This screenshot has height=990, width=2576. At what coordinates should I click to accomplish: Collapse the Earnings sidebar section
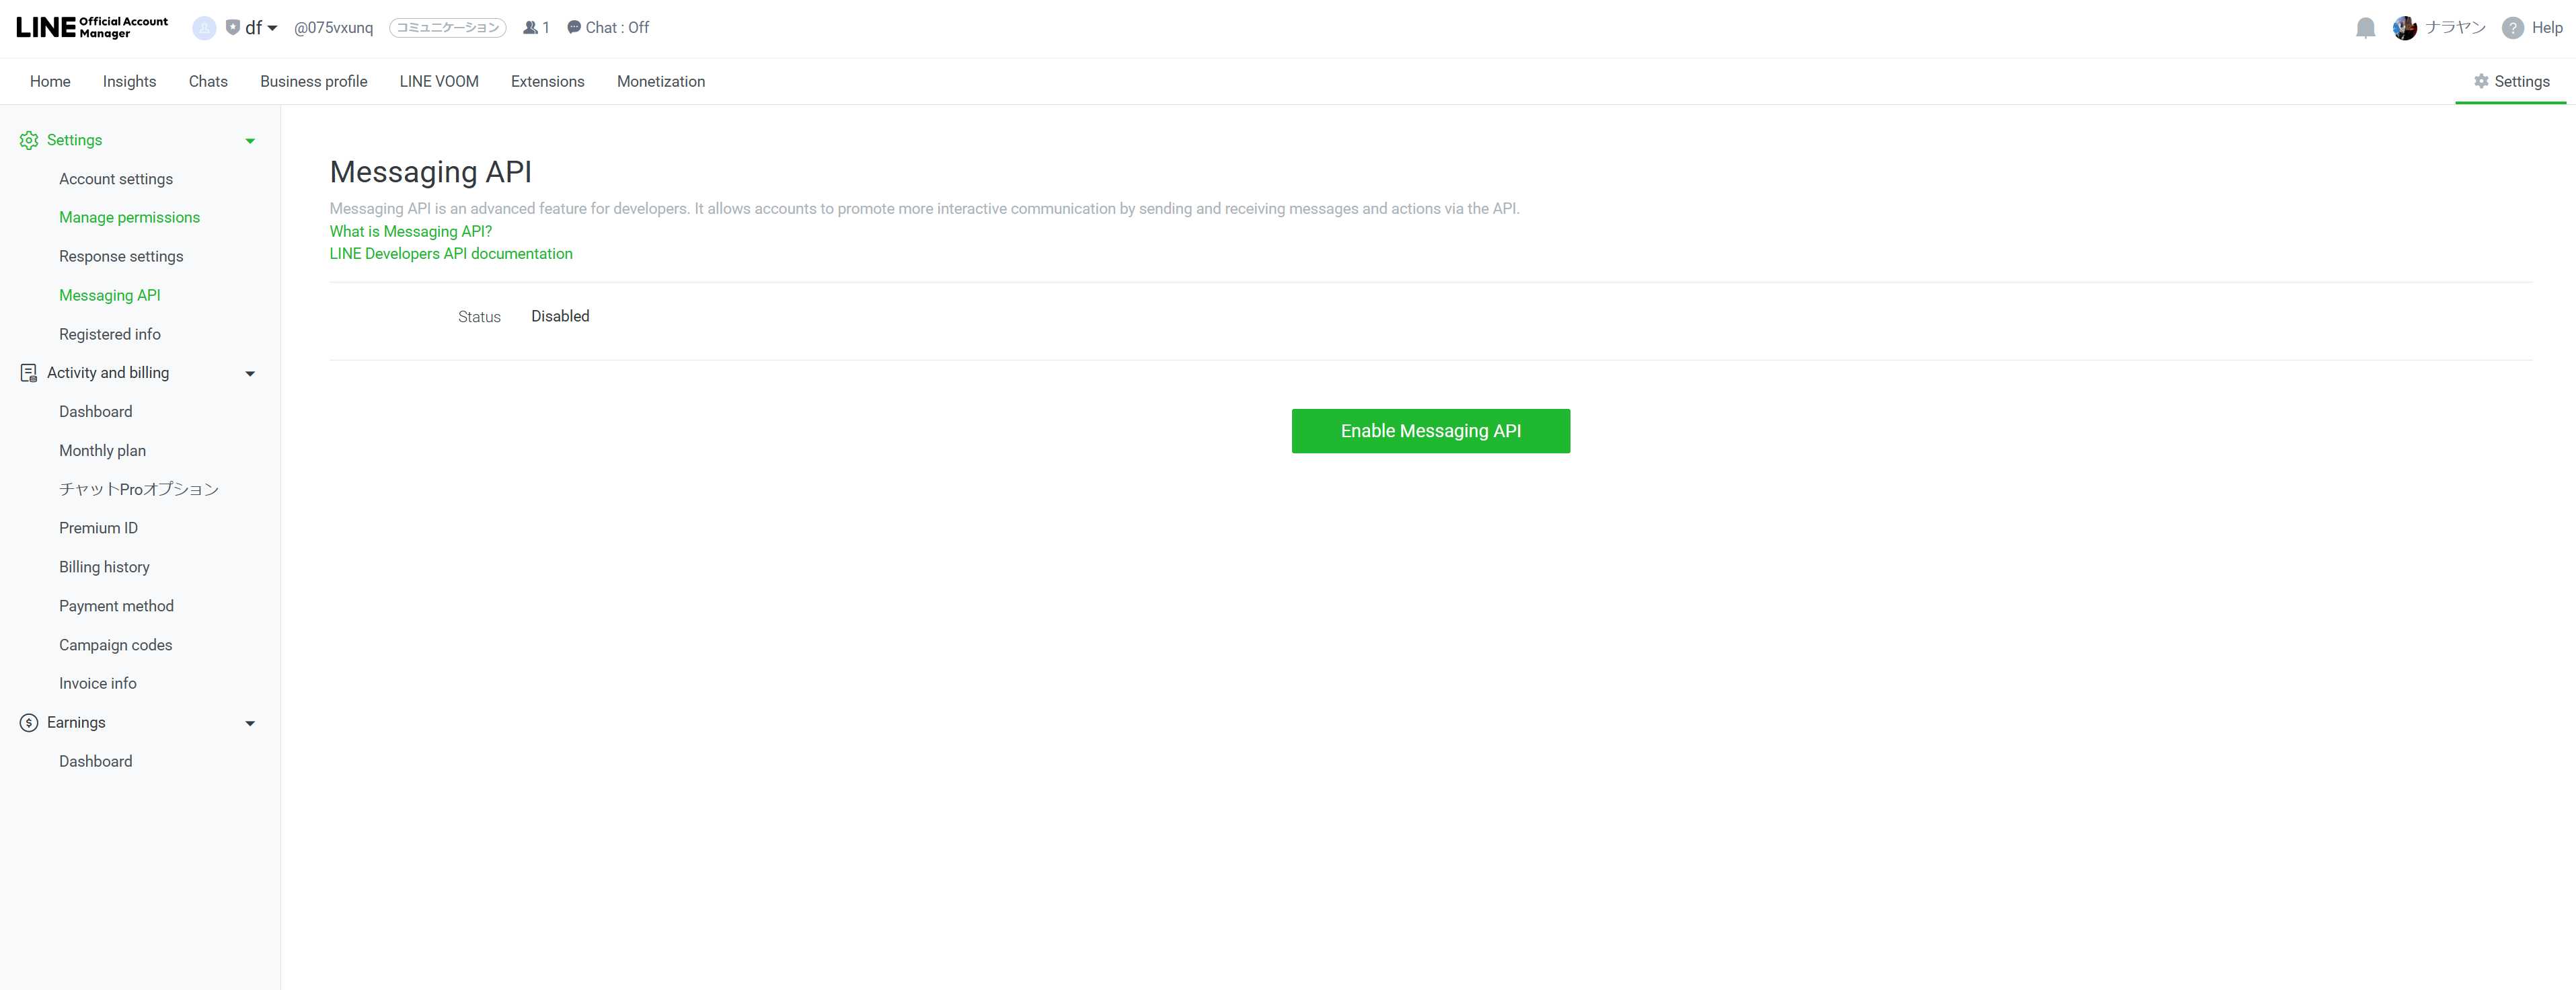(x=250, y=723)
